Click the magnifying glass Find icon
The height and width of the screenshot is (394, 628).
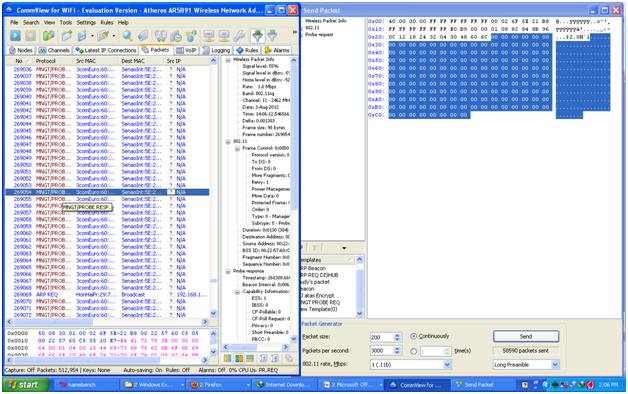pos(127,36)
